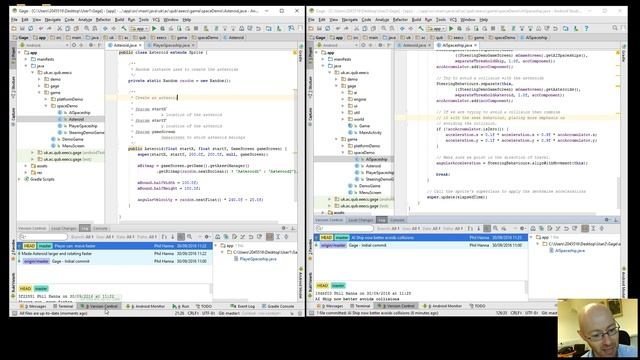Click the settings gear in left Version Control panel
The width and height of the screenshot is (640, 360).
click(284, 228)
